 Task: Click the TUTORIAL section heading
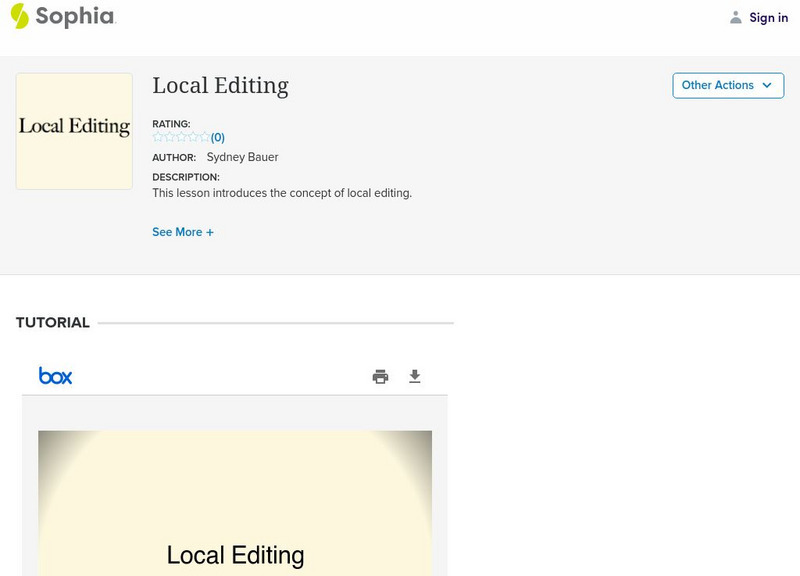[x=53, y=323]
